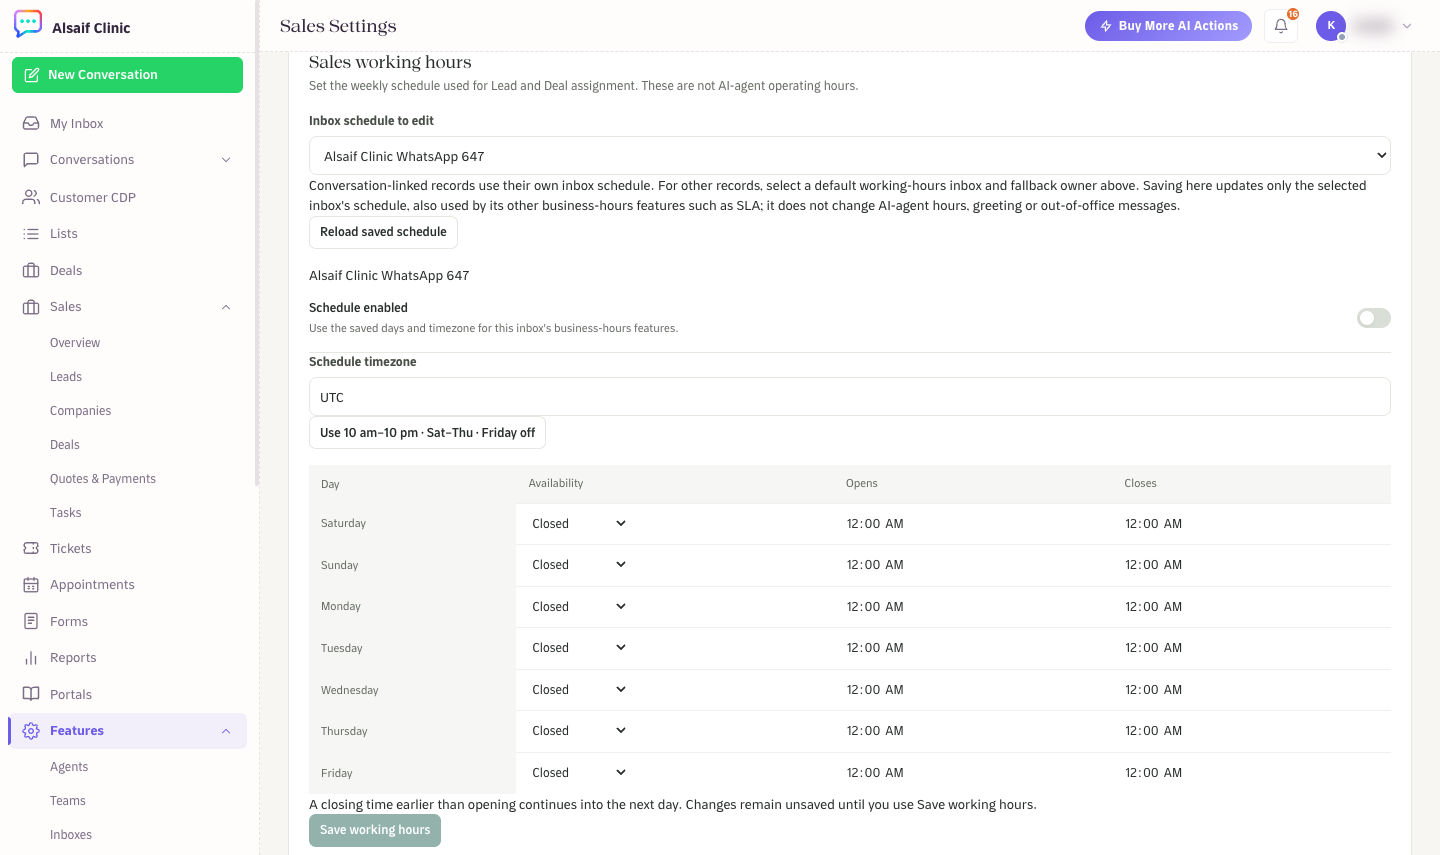Click Reload saved schedule button
The width and height of the screenshot is (1440, 855).
point(383,232)
